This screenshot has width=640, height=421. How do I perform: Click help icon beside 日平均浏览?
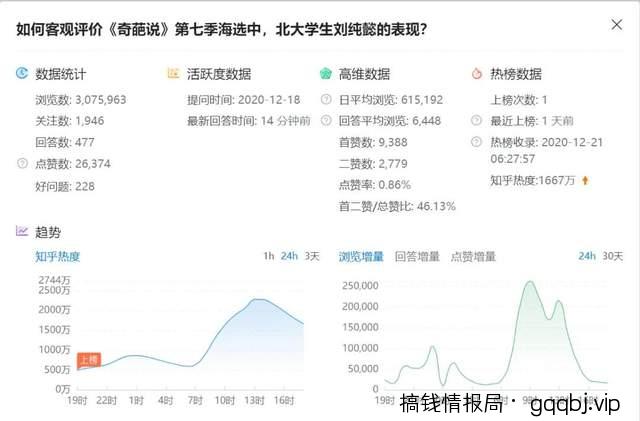pyautogui.click(x=326, y=99)
